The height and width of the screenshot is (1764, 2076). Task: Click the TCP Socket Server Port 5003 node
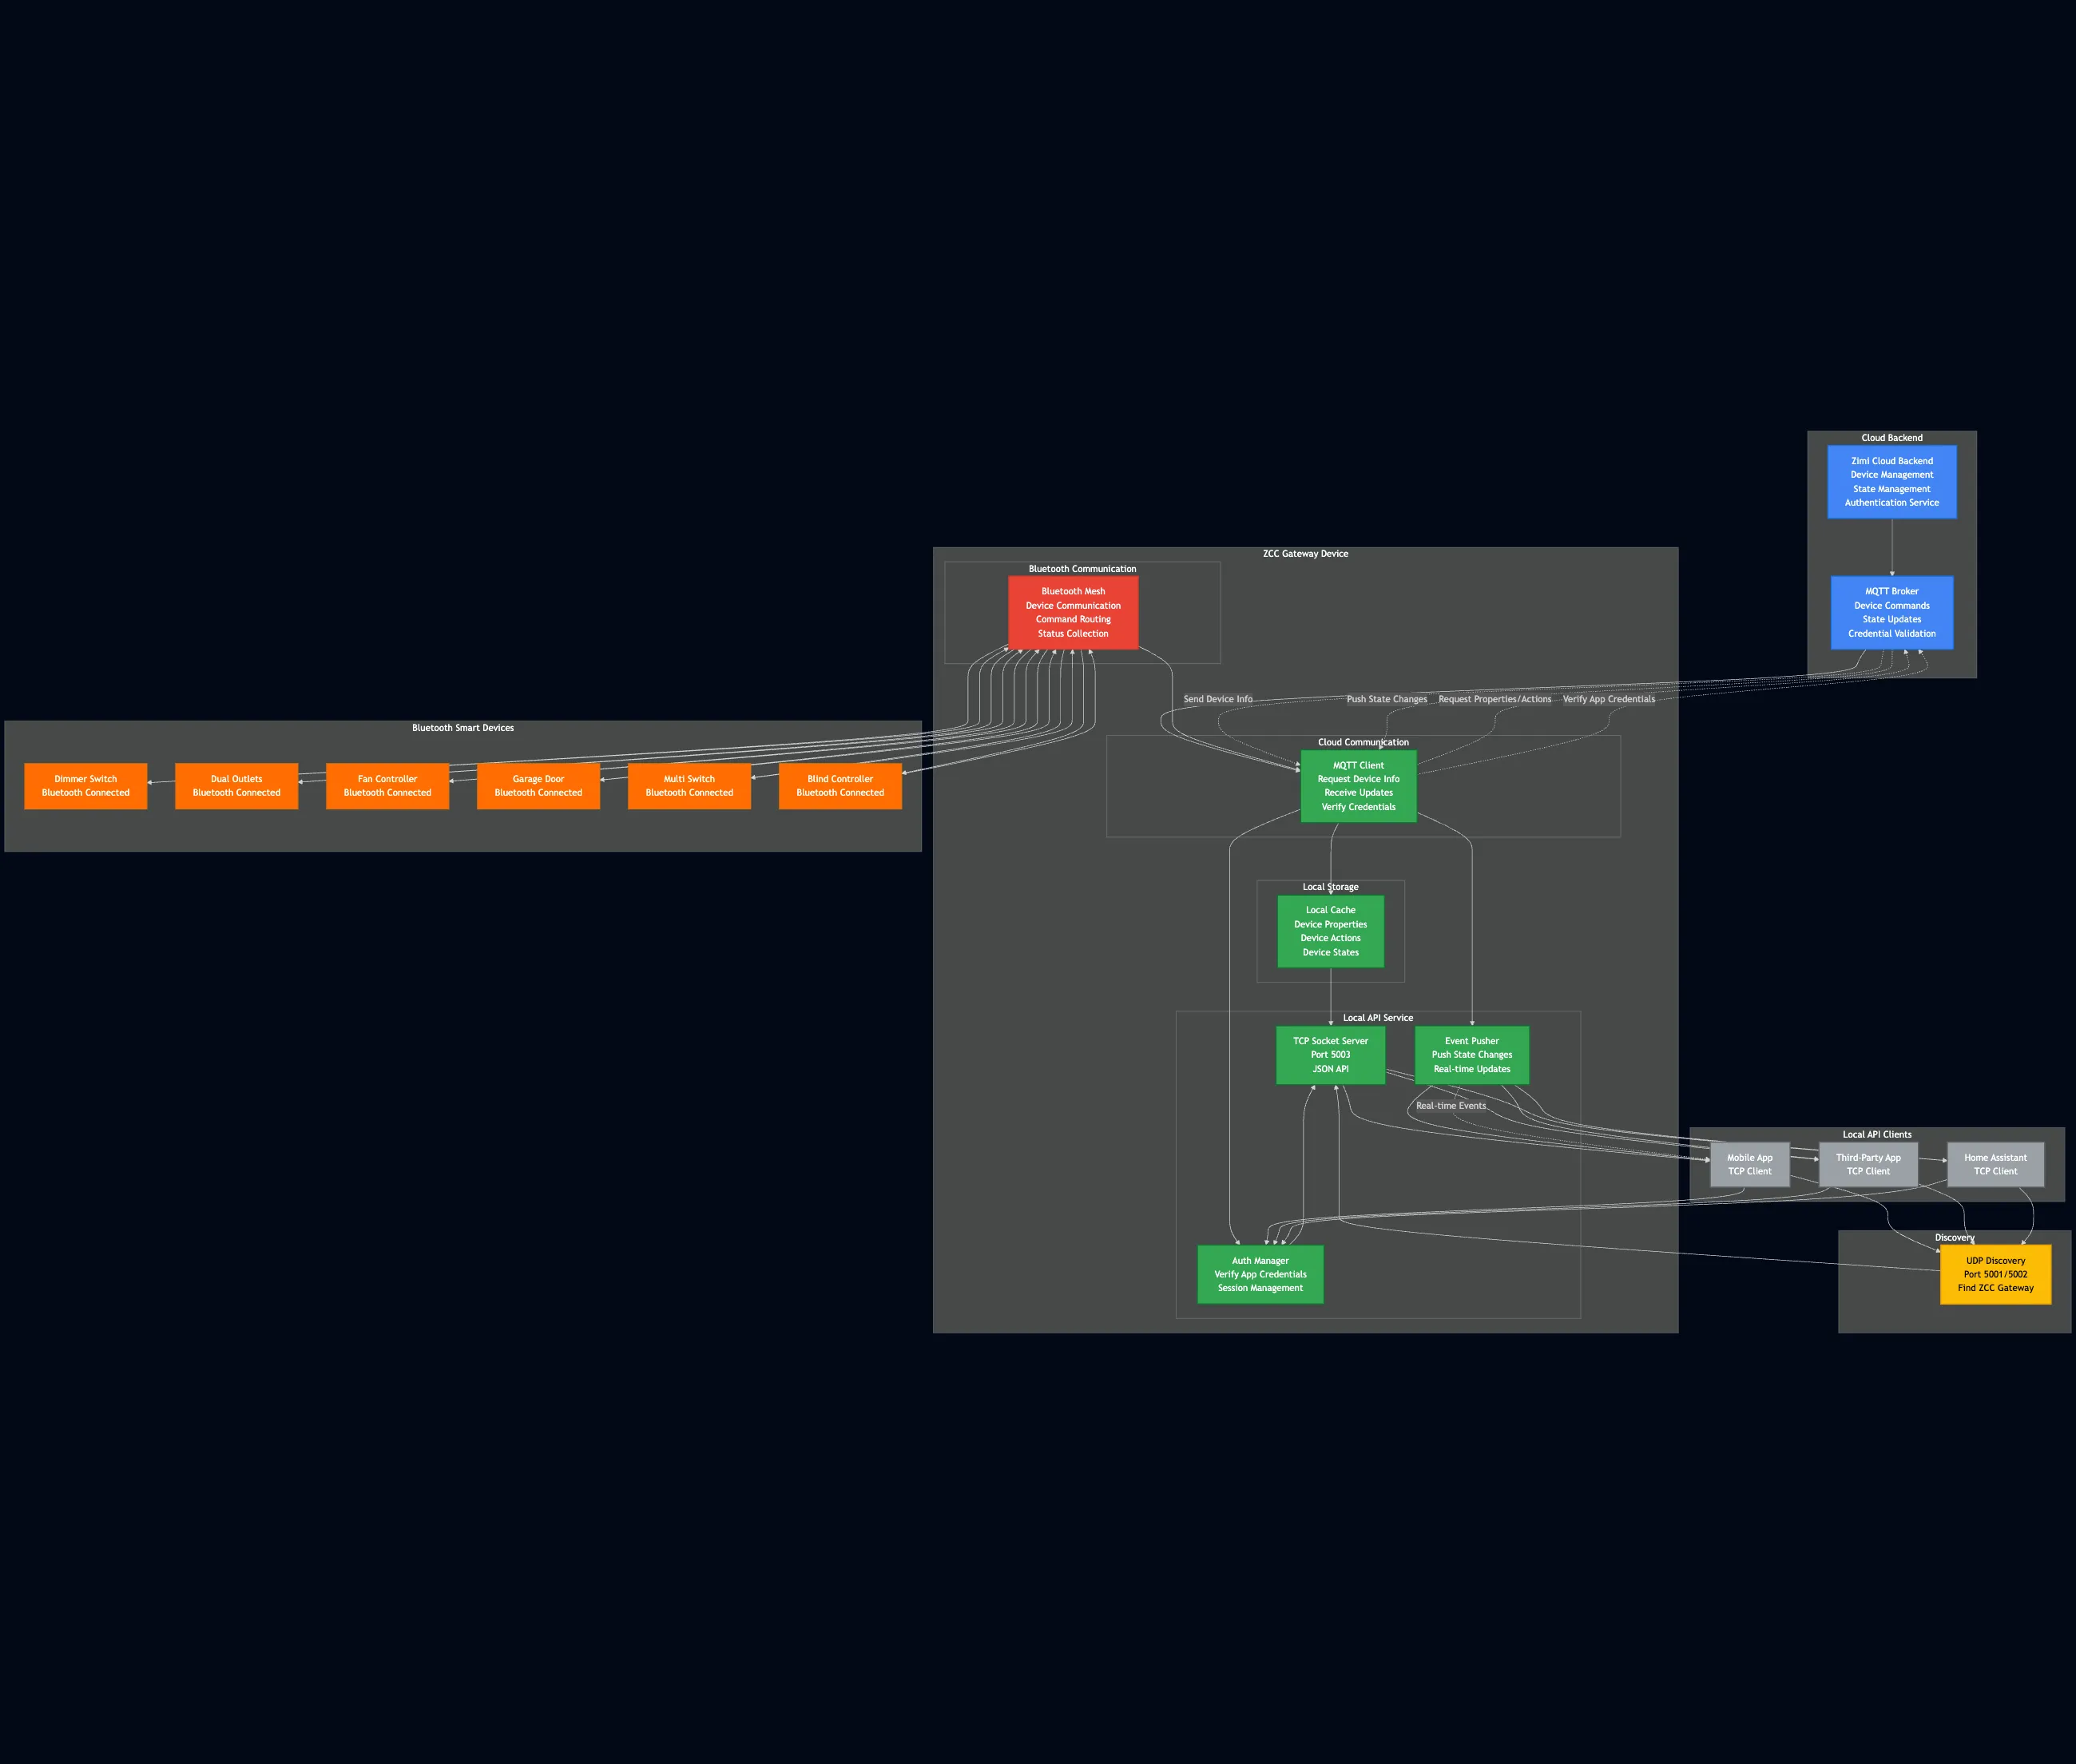click(1330, 1054)
